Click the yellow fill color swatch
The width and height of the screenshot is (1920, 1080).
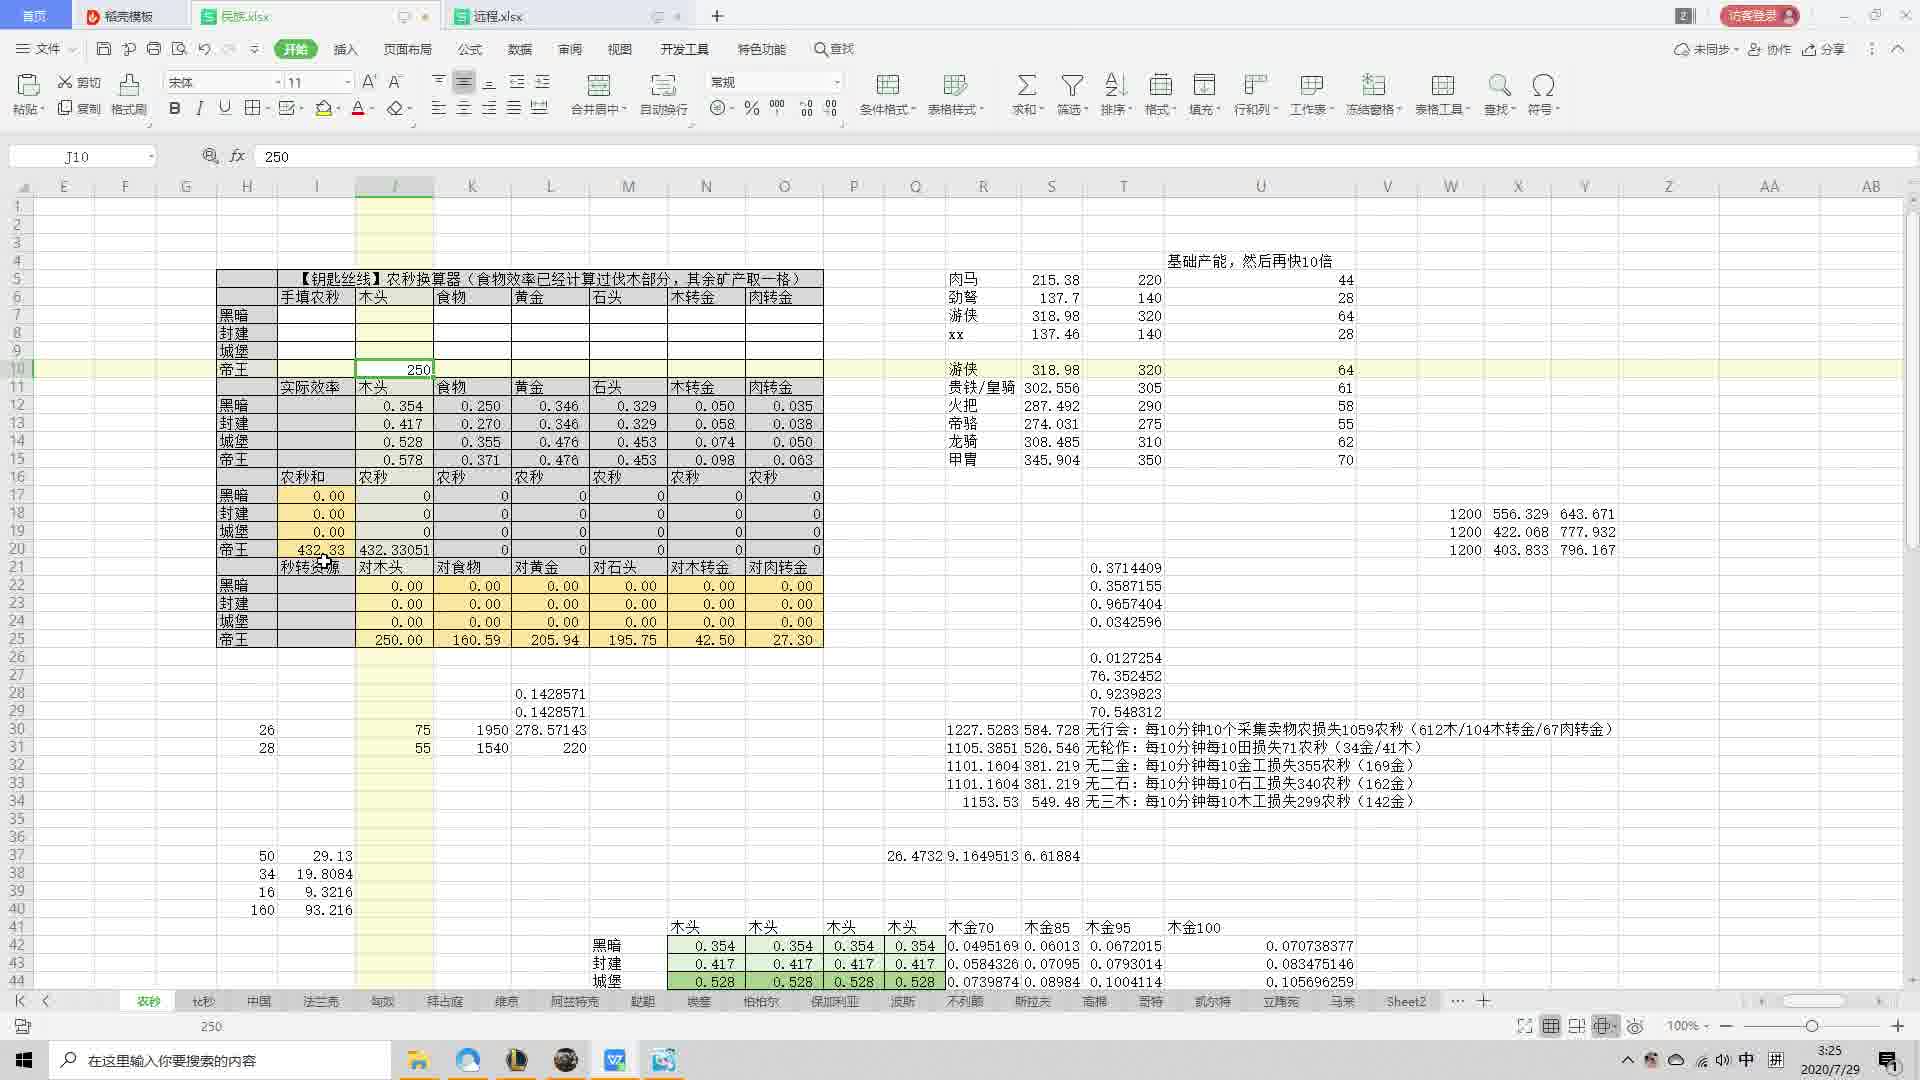[x=323, y=108]
